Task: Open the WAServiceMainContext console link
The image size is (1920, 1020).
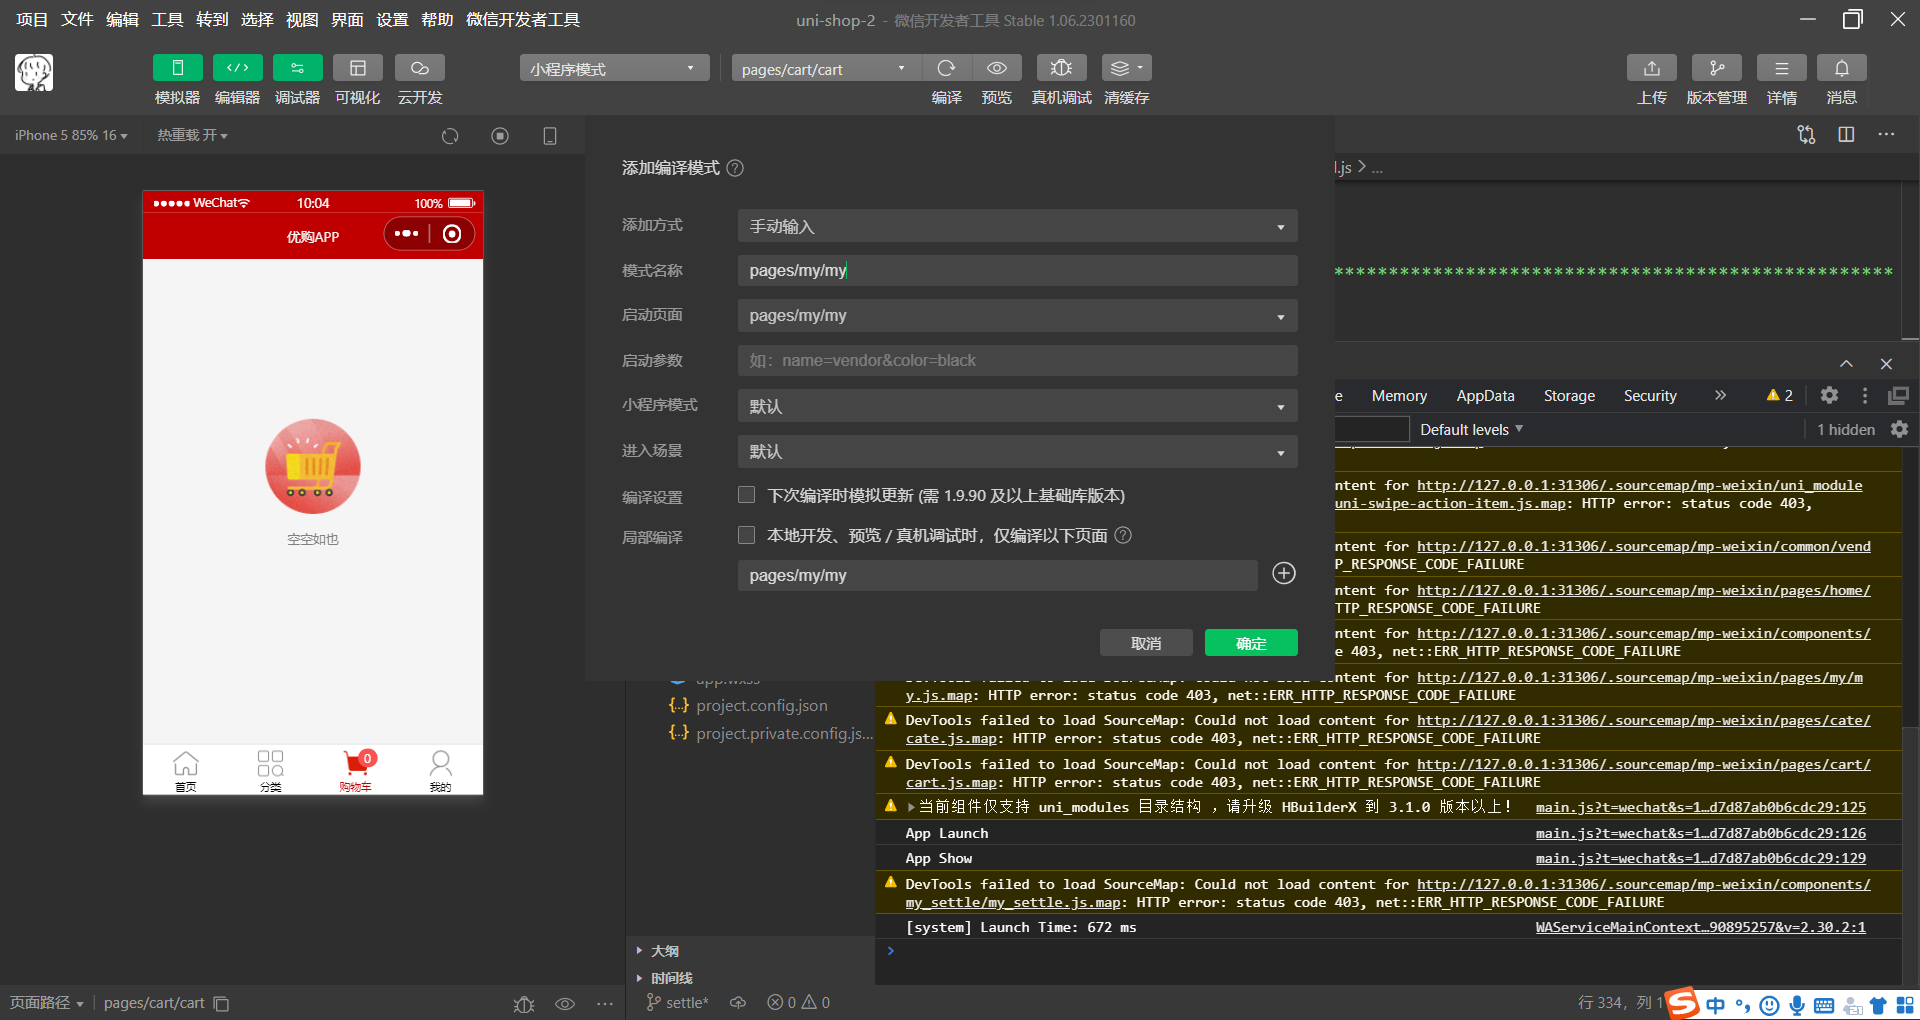Action: pyautogui.click(x=1700, y=927)
